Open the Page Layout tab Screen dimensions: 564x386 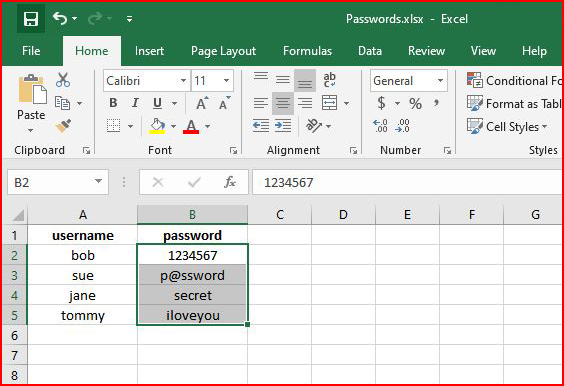pyautogui.click(x=223, y=51)
